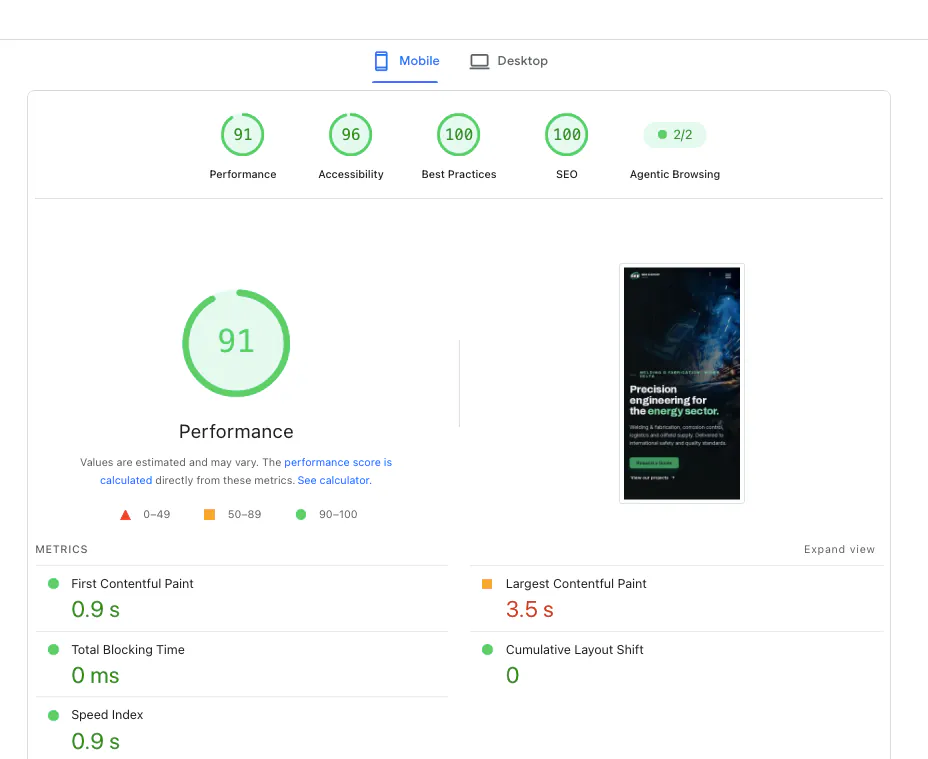Image resolution: width=928 pixels, height=759 pixels.
Task: Click the green dot beside Cumulative Layout Shift
Action: point(488,649)
